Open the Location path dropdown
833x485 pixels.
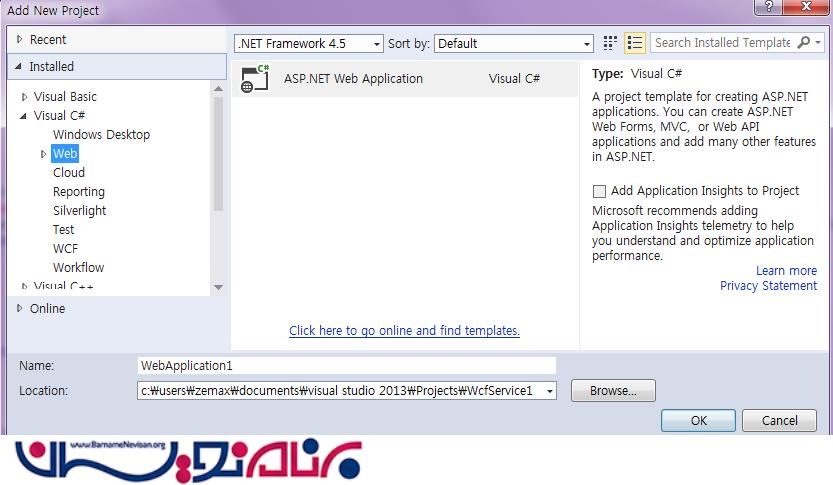point(549,391)
